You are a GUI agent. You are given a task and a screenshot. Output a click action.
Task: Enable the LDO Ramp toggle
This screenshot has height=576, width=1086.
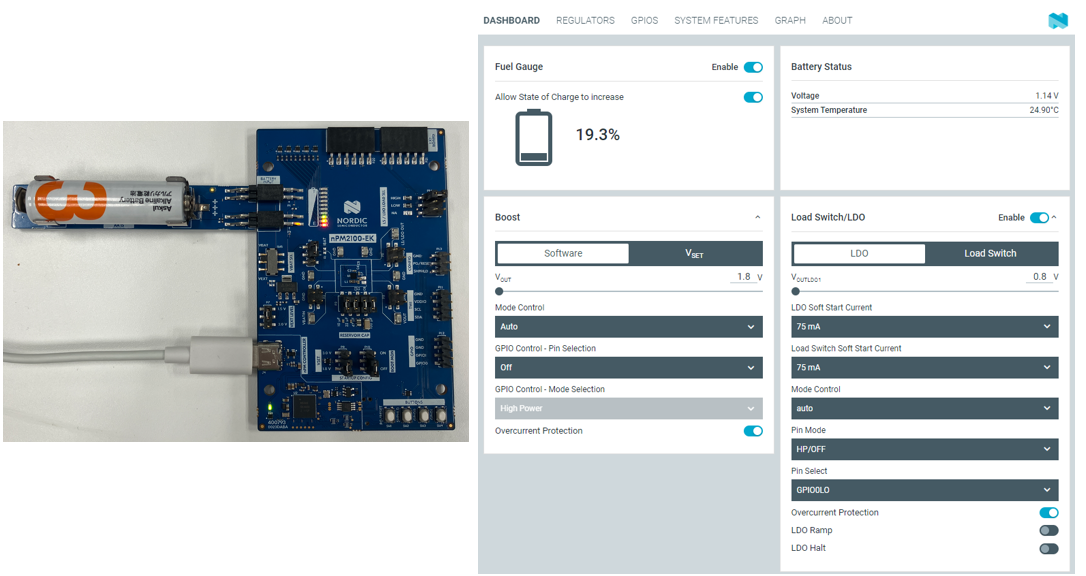coord(1049,530)
